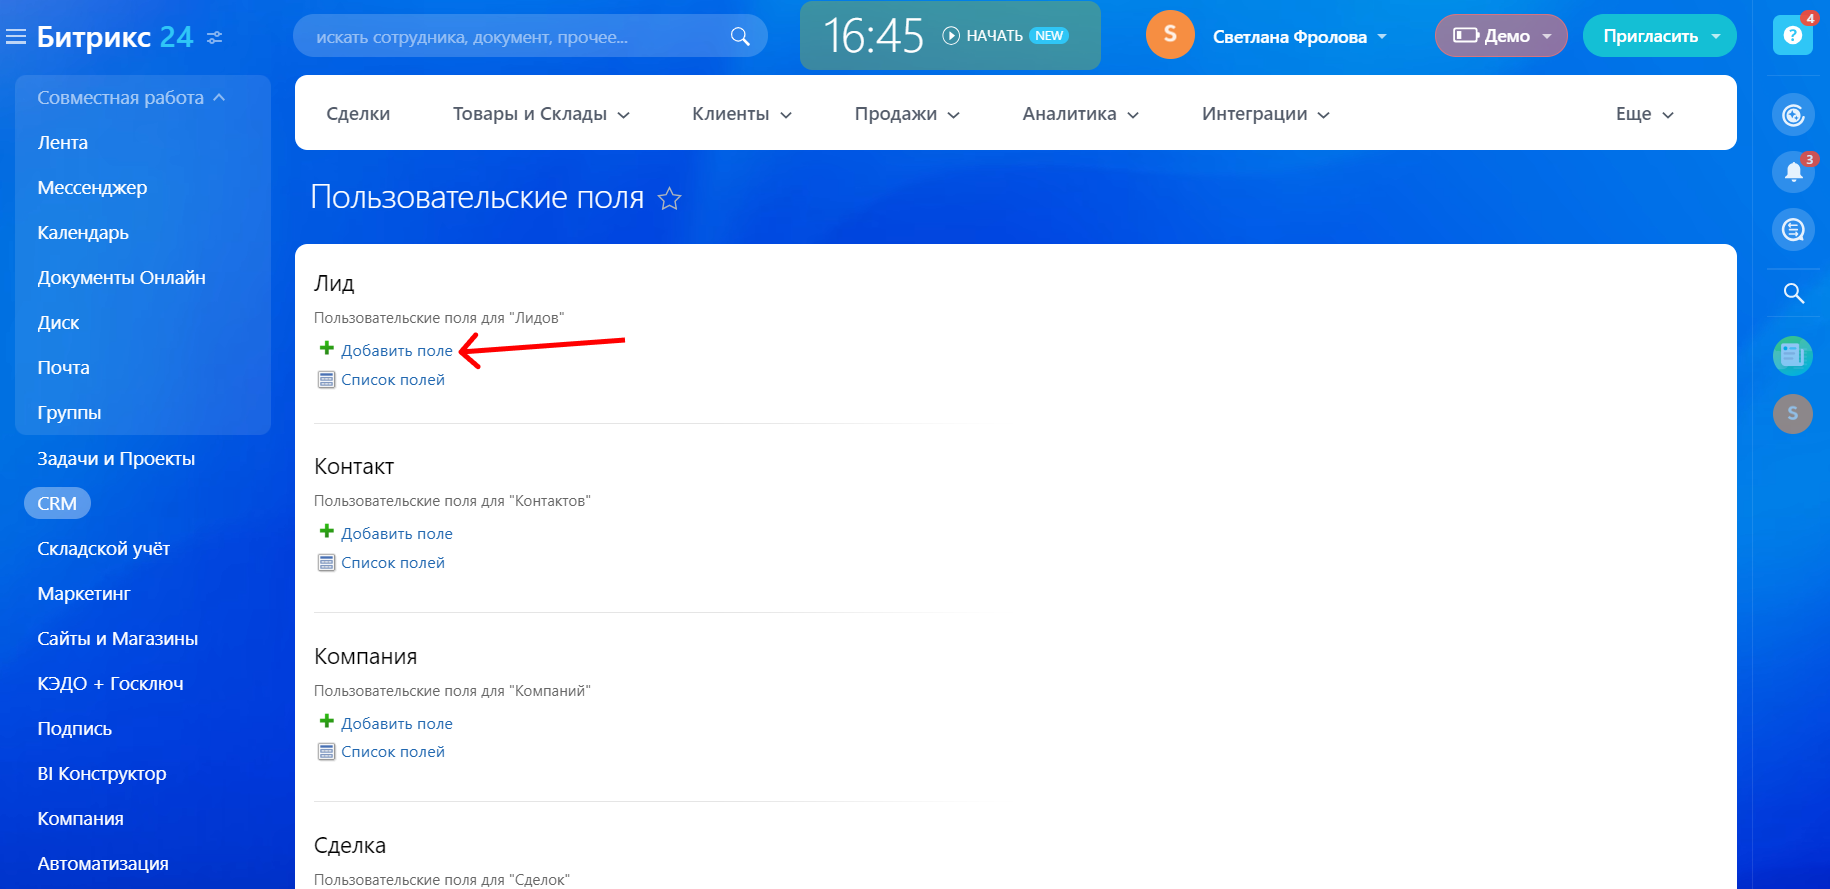Image resolution: width=1830 pixels, height=889 pixels.
Task: Open the CoPilot swirl icon in right panel
Action: click(1793, 115)
